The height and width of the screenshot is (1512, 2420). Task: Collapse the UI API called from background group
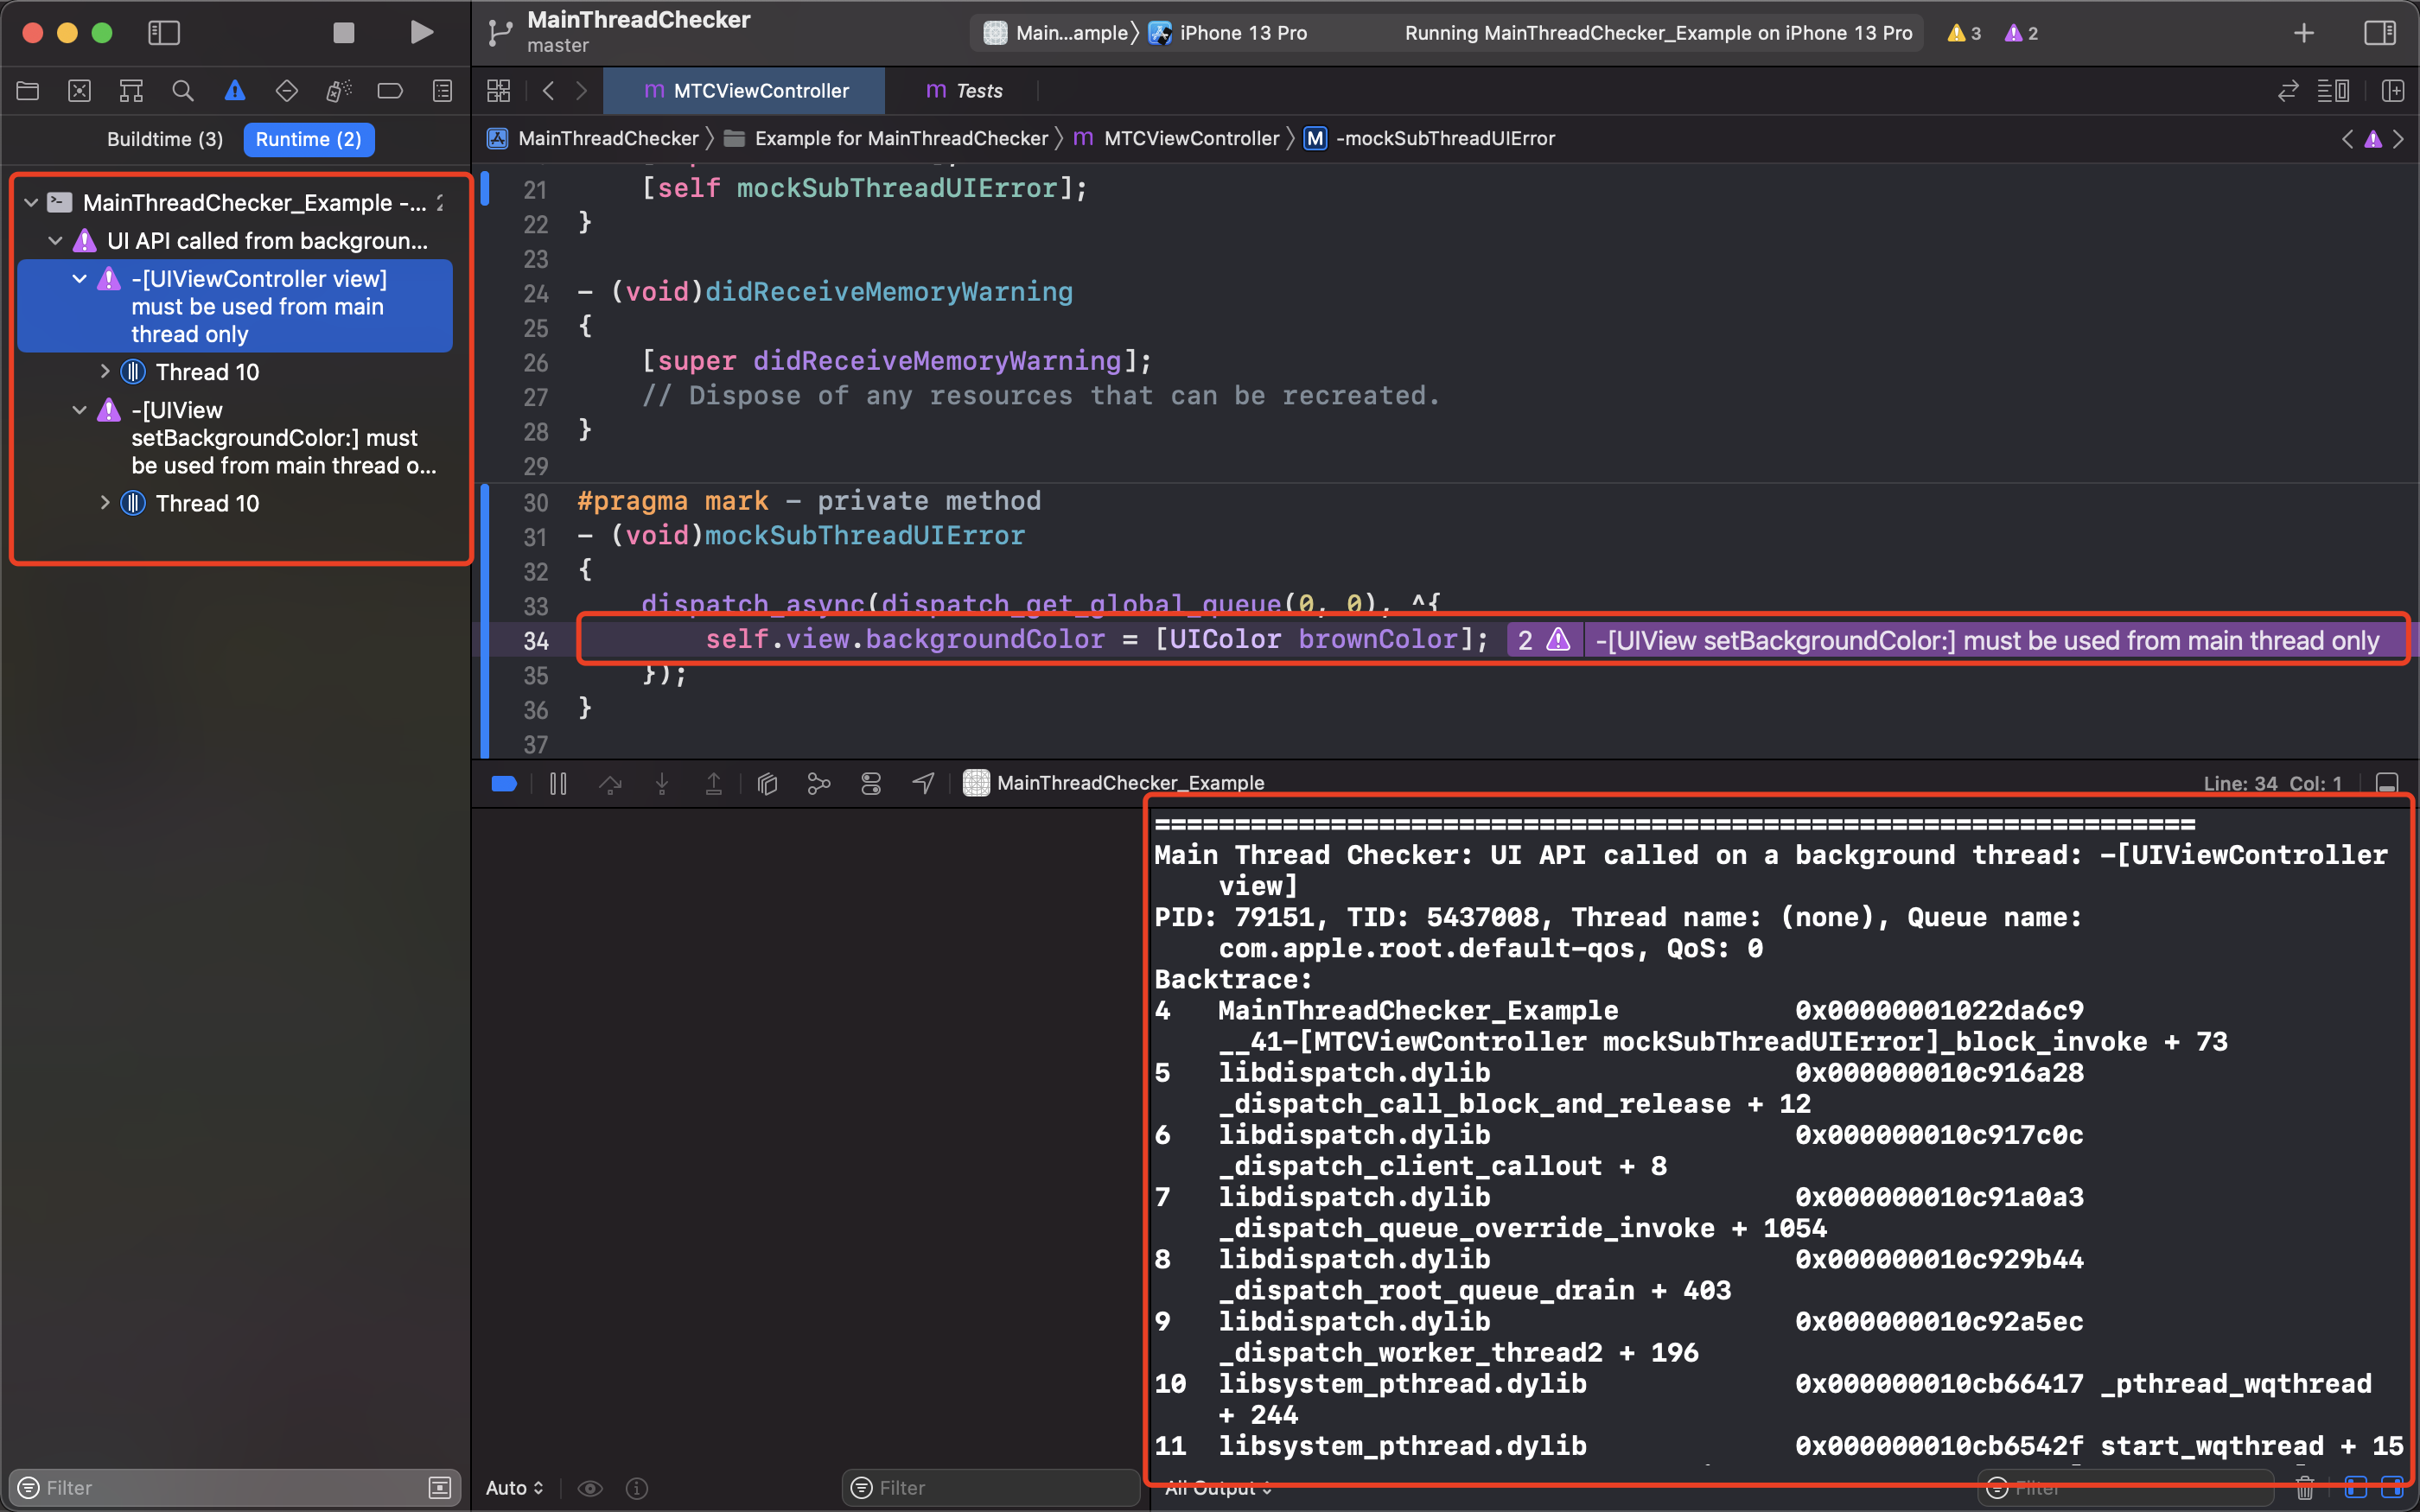56,241
